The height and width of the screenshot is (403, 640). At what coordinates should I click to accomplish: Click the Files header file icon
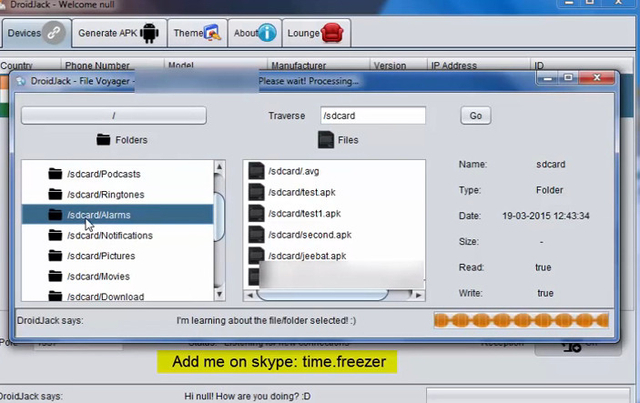pyautogui.click(x=326, y=140)
